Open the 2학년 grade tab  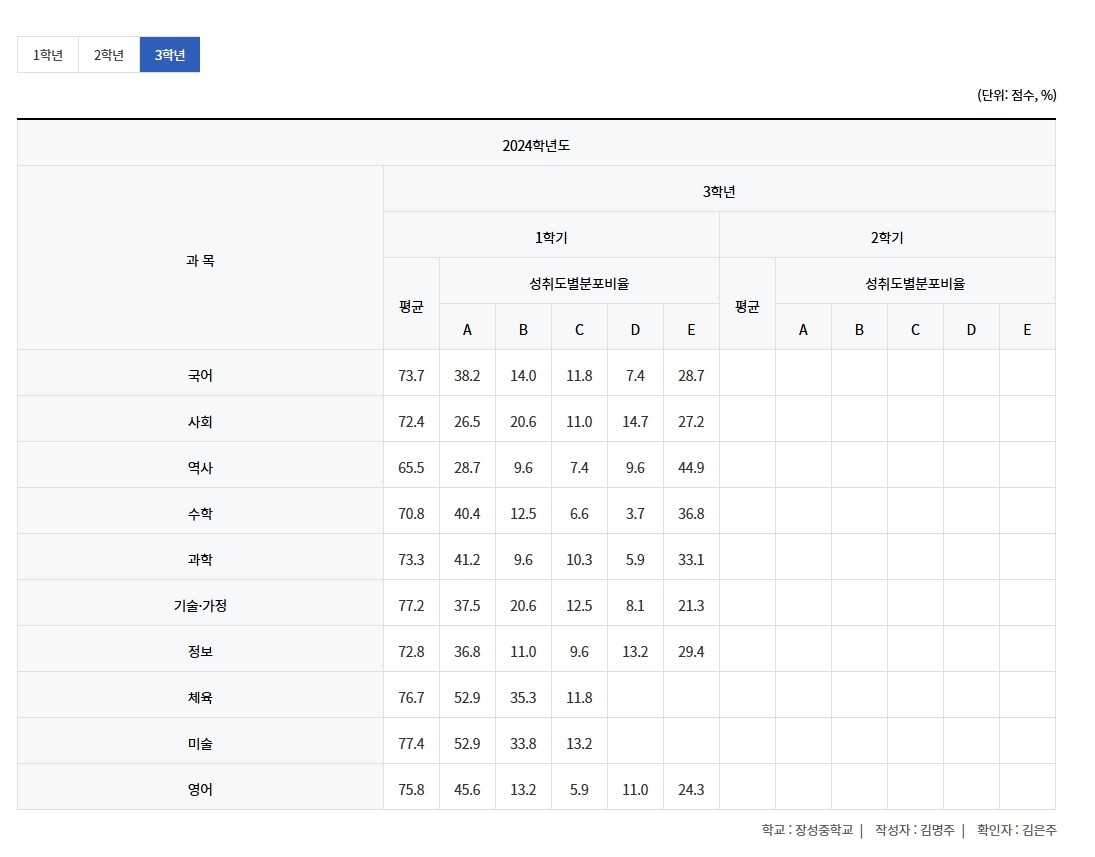[109, 55]
